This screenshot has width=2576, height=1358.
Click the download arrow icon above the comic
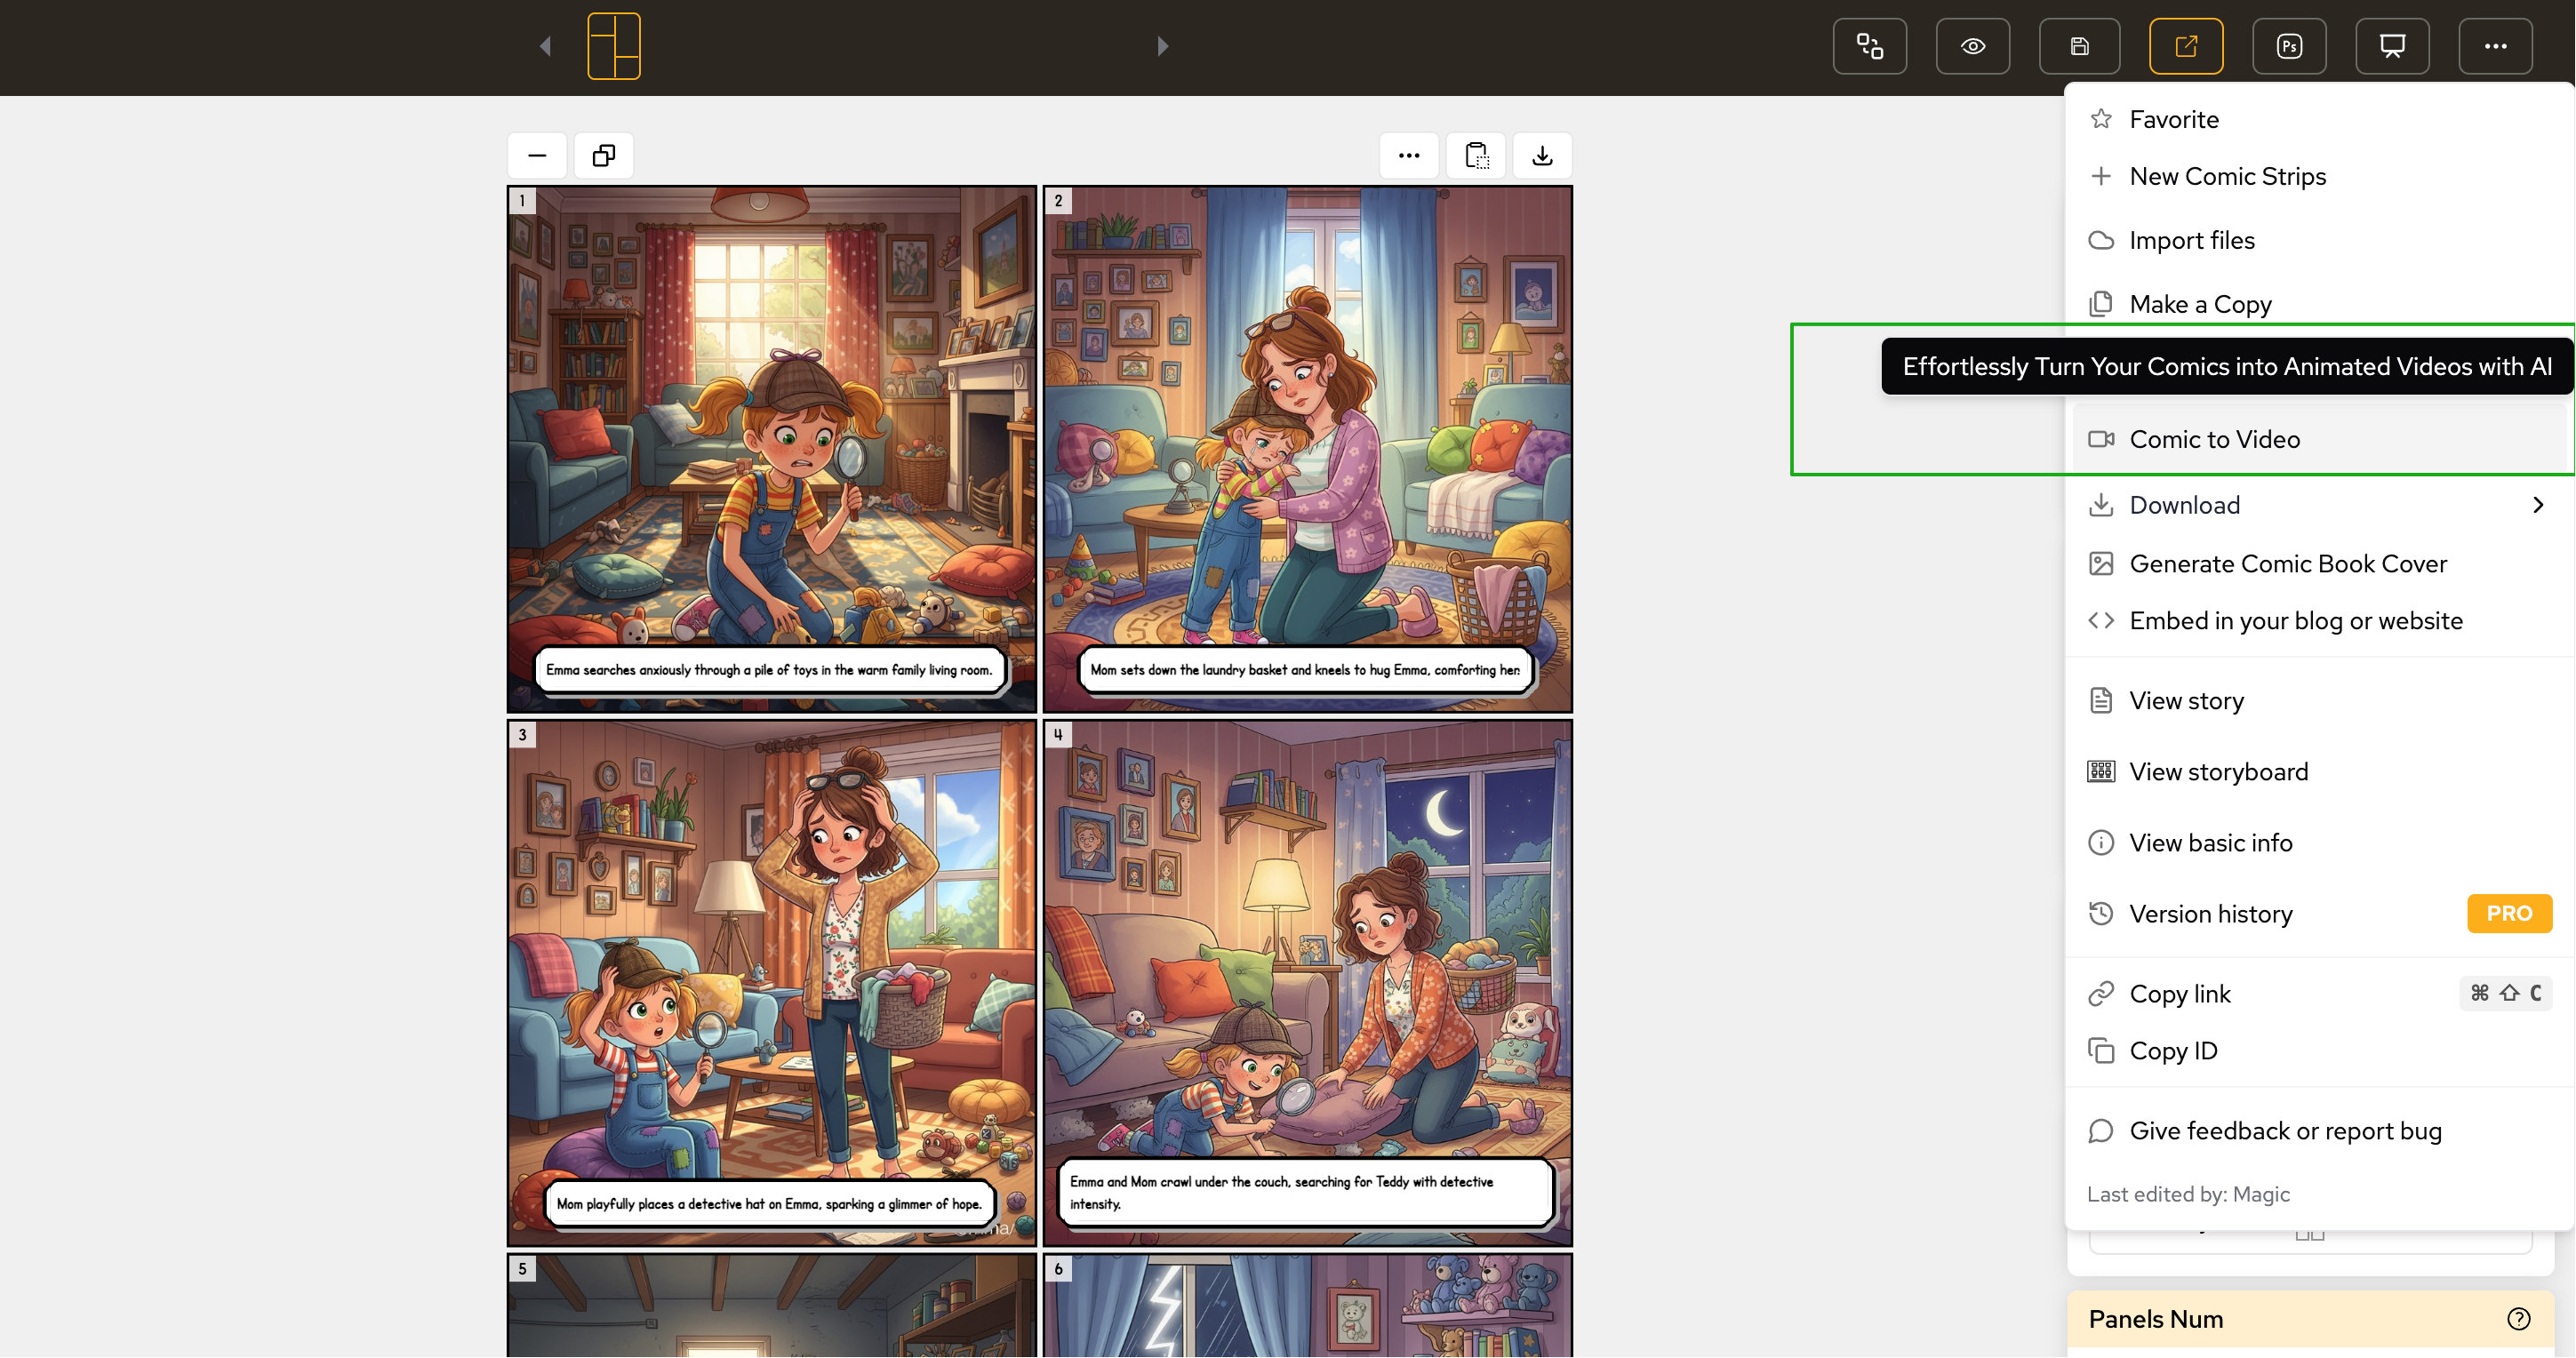pos(1542,156)
